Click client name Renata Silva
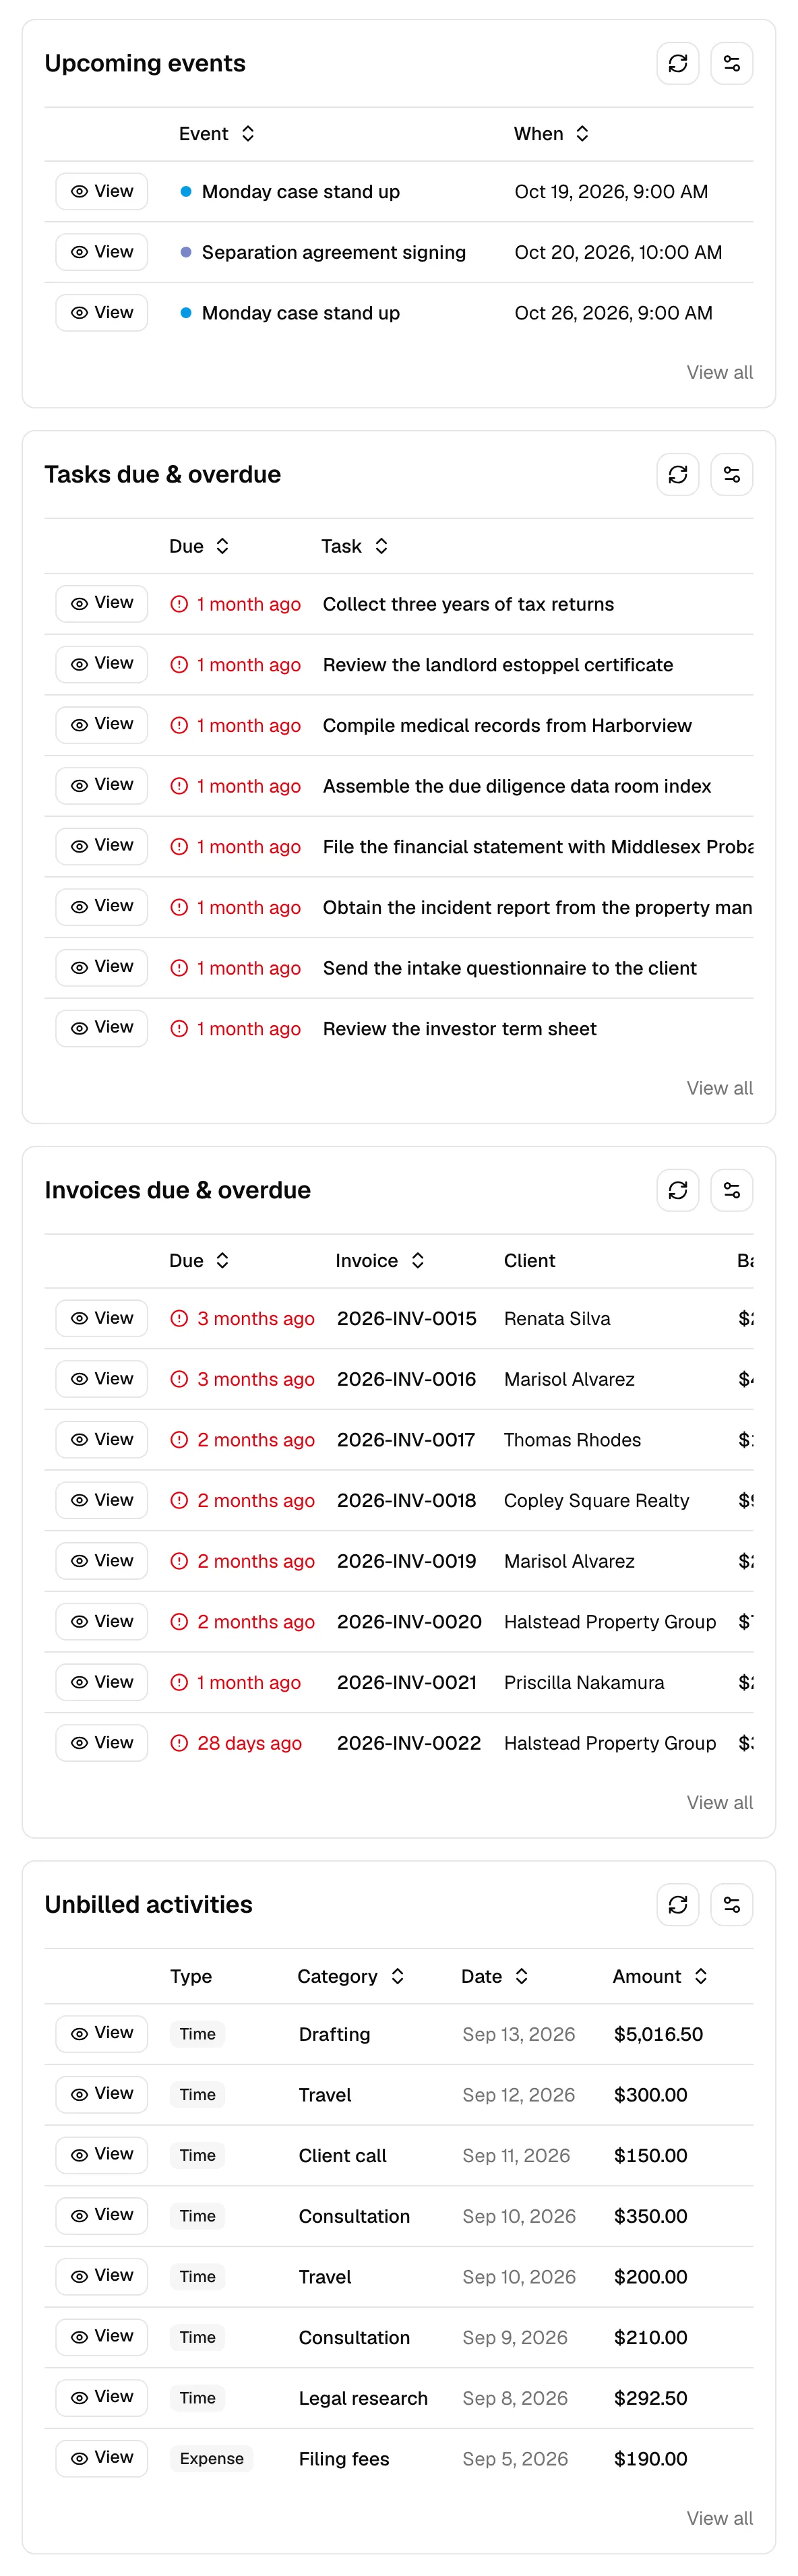The height and width of the screenshot is (2576, 798). pos(557,1319)
